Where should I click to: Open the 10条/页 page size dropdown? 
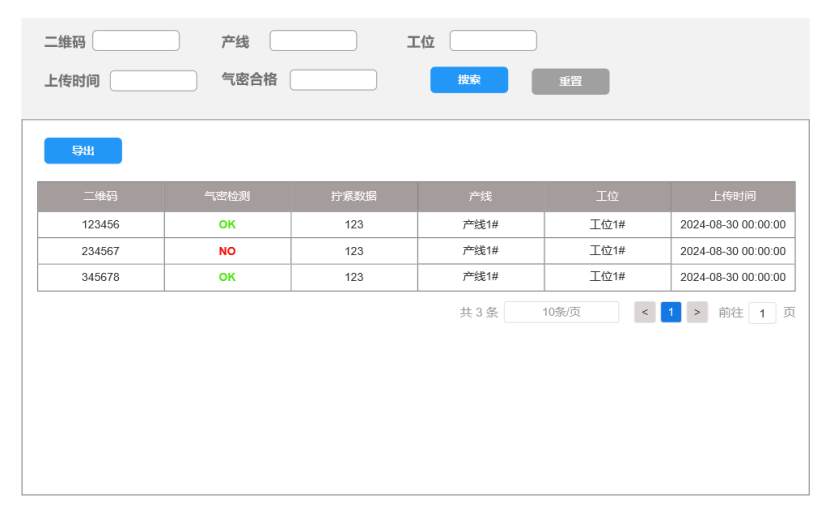point(561,312)
